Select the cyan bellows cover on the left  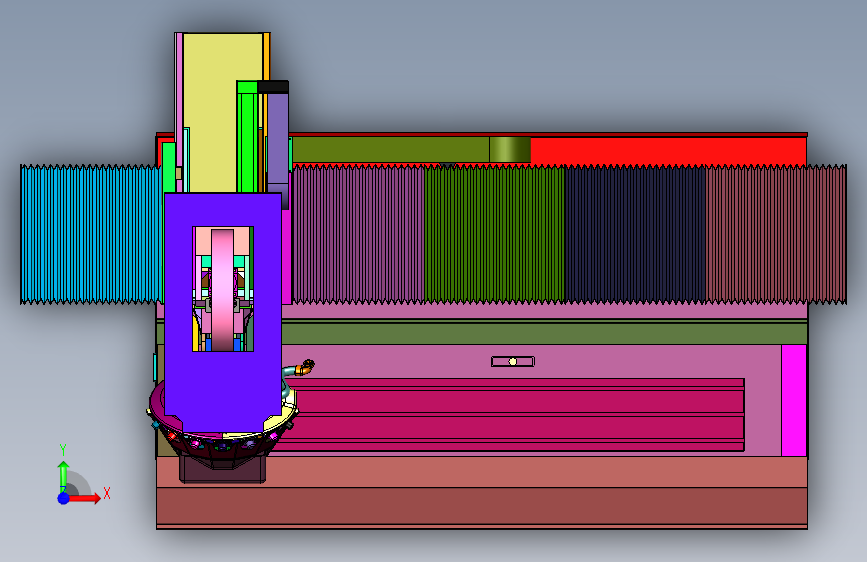click(91, 234)
